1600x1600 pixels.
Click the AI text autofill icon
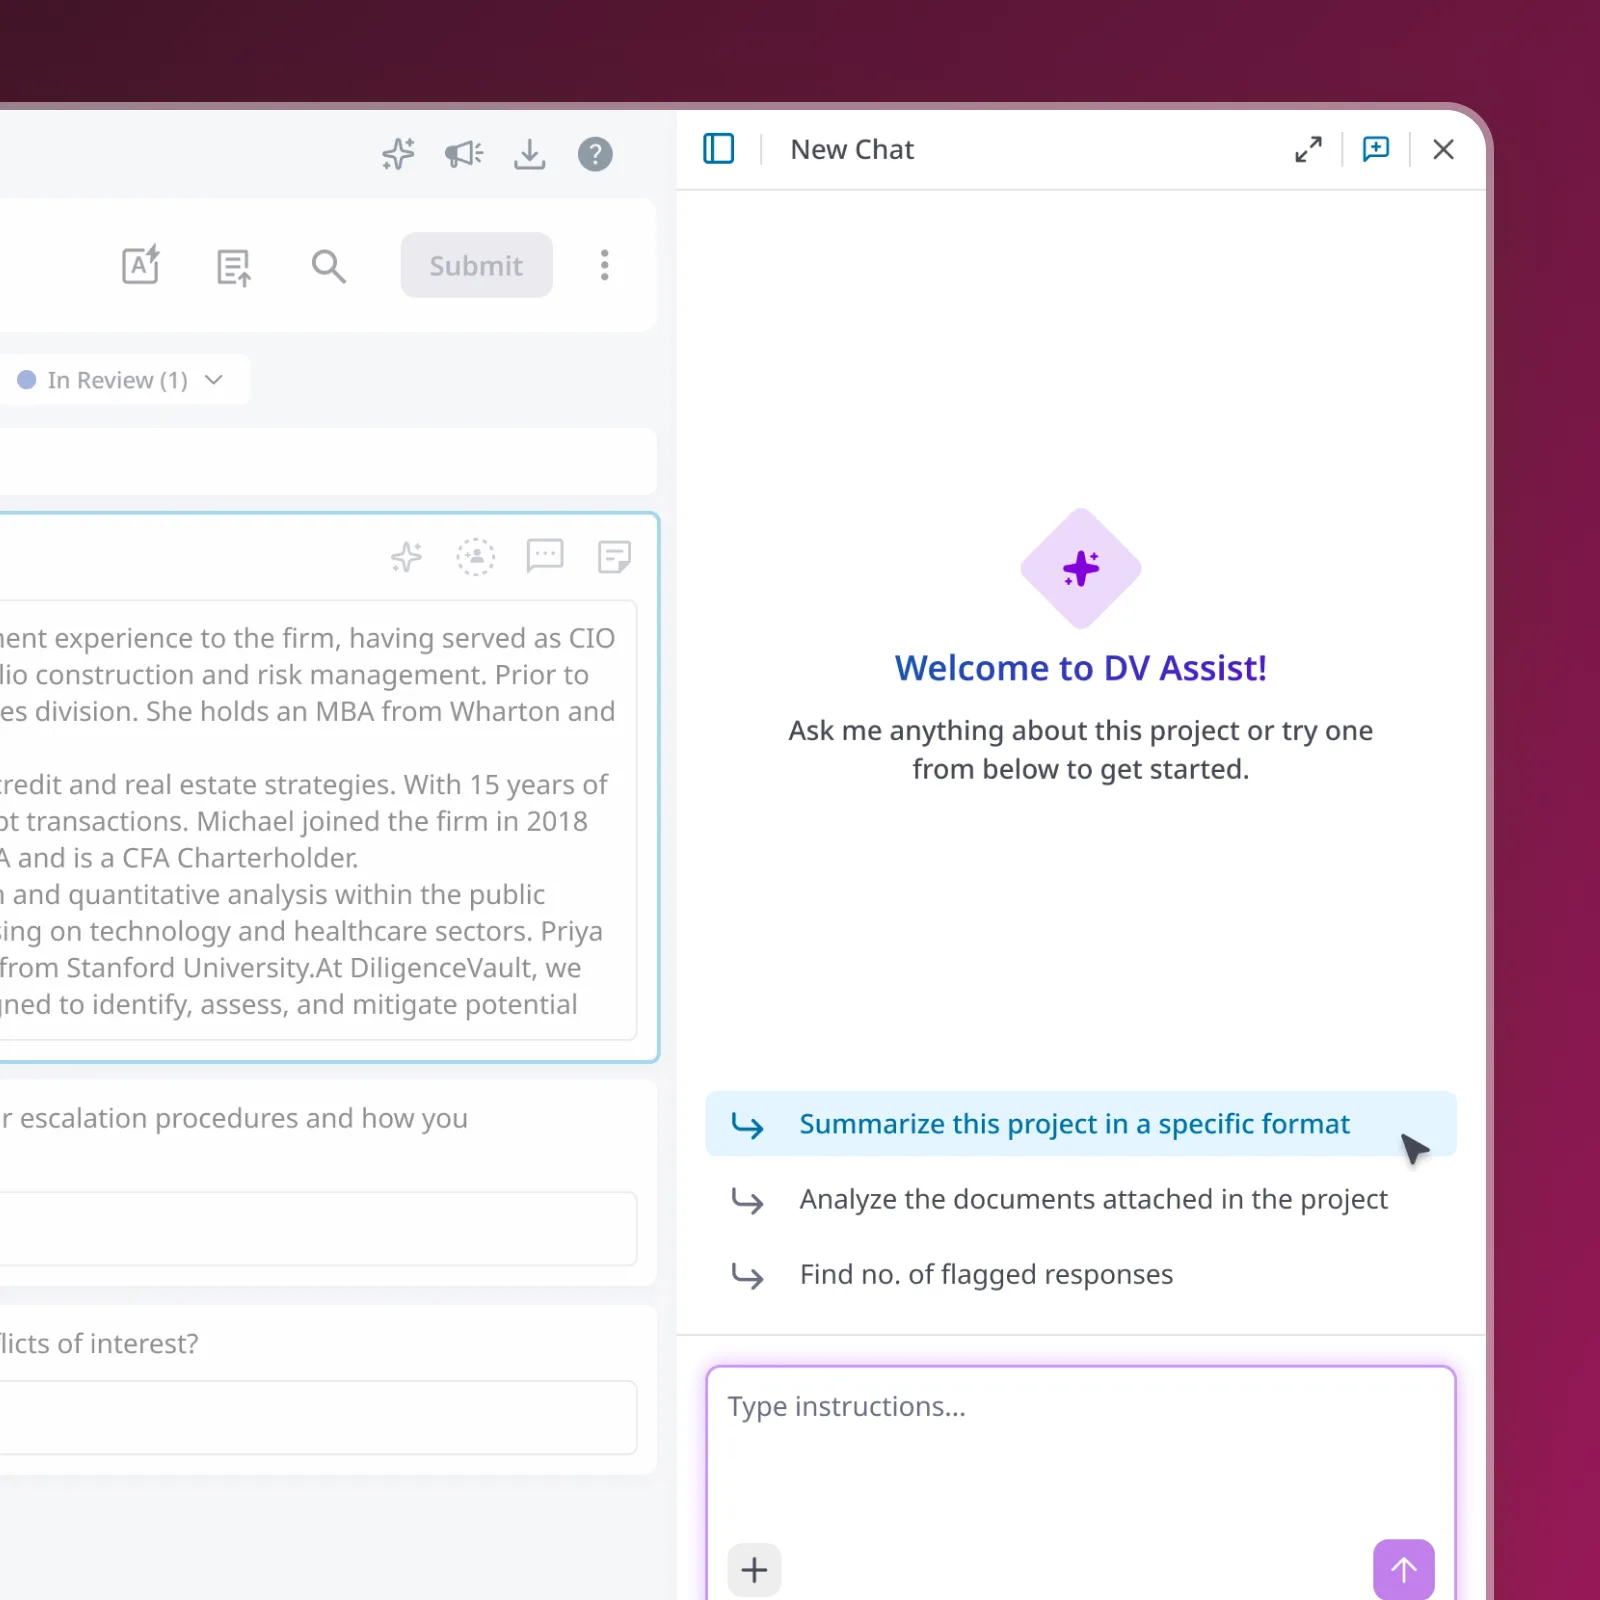[x=141, y=265]
